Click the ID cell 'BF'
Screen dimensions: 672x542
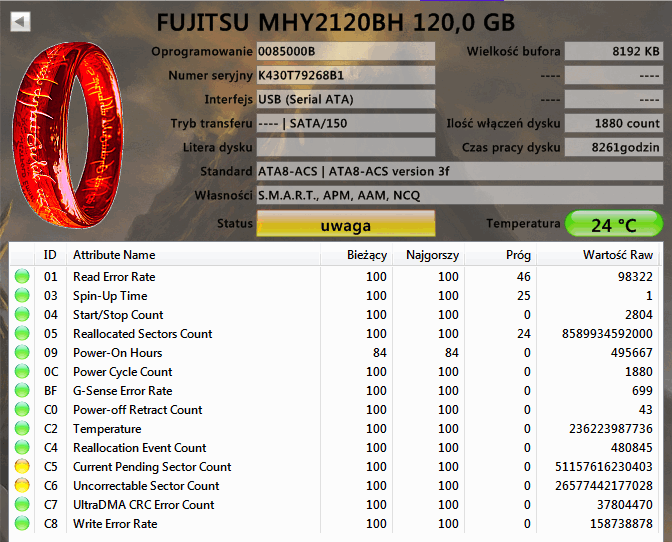[51, 391]
